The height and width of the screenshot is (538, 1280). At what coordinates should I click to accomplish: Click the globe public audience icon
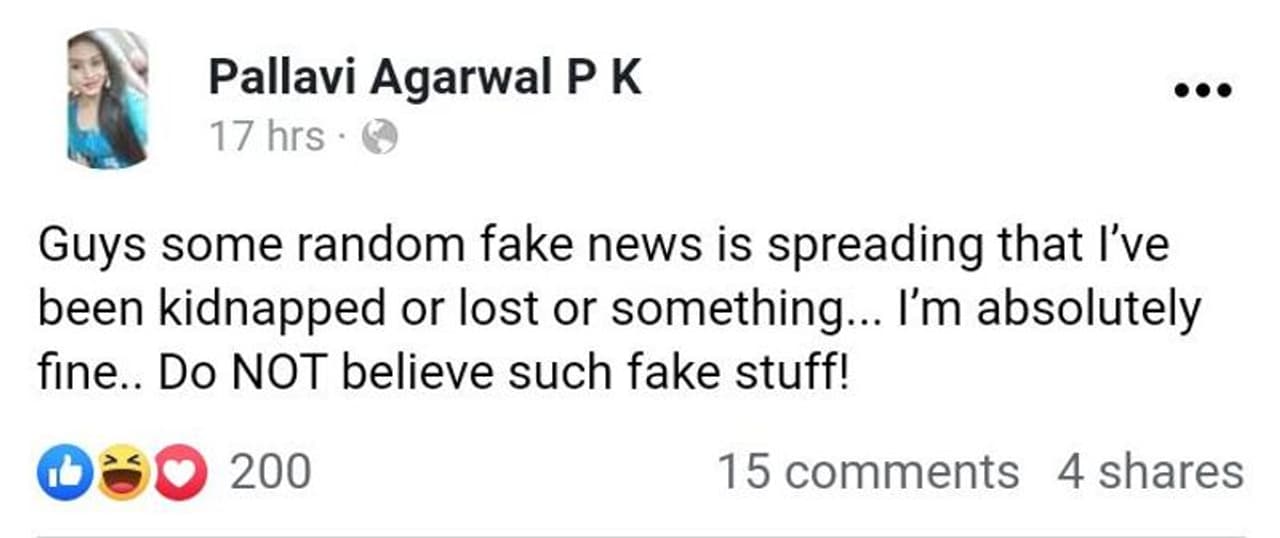[x=379, y=137]
